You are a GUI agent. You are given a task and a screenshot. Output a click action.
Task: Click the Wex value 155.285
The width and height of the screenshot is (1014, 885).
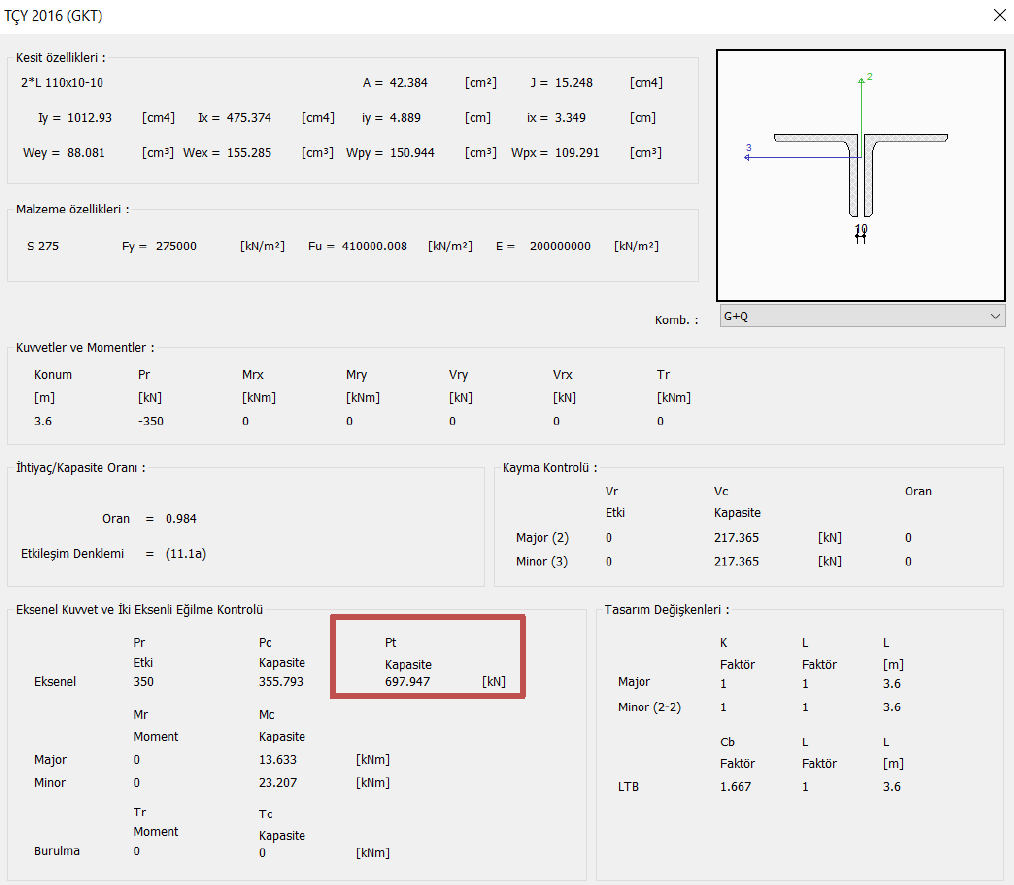point(249,153)
